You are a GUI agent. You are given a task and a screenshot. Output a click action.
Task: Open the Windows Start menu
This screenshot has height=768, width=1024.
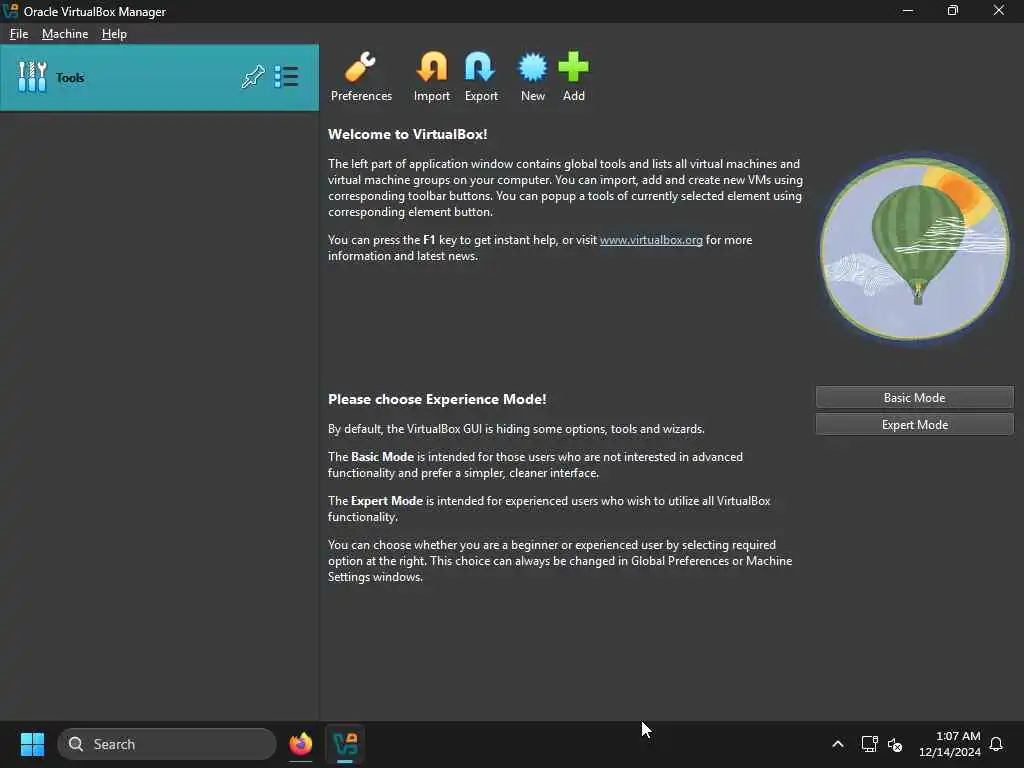32,744
